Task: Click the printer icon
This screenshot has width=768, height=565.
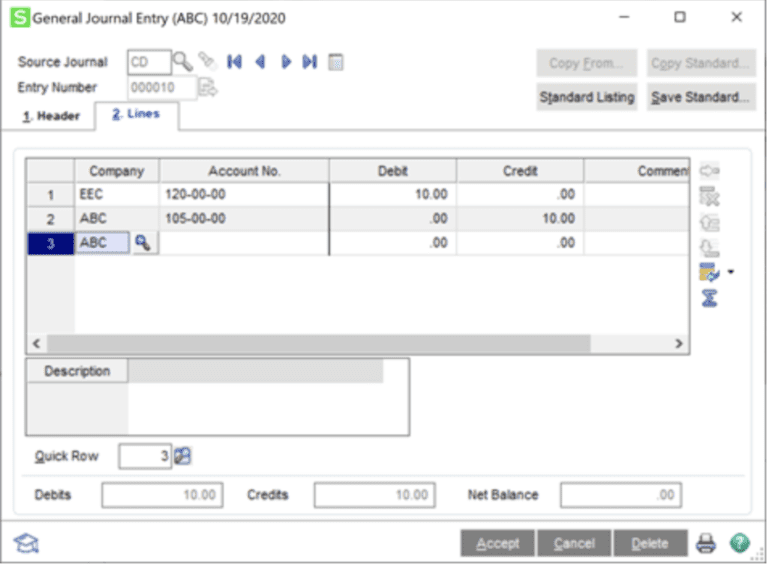Action: click(706, 543)
